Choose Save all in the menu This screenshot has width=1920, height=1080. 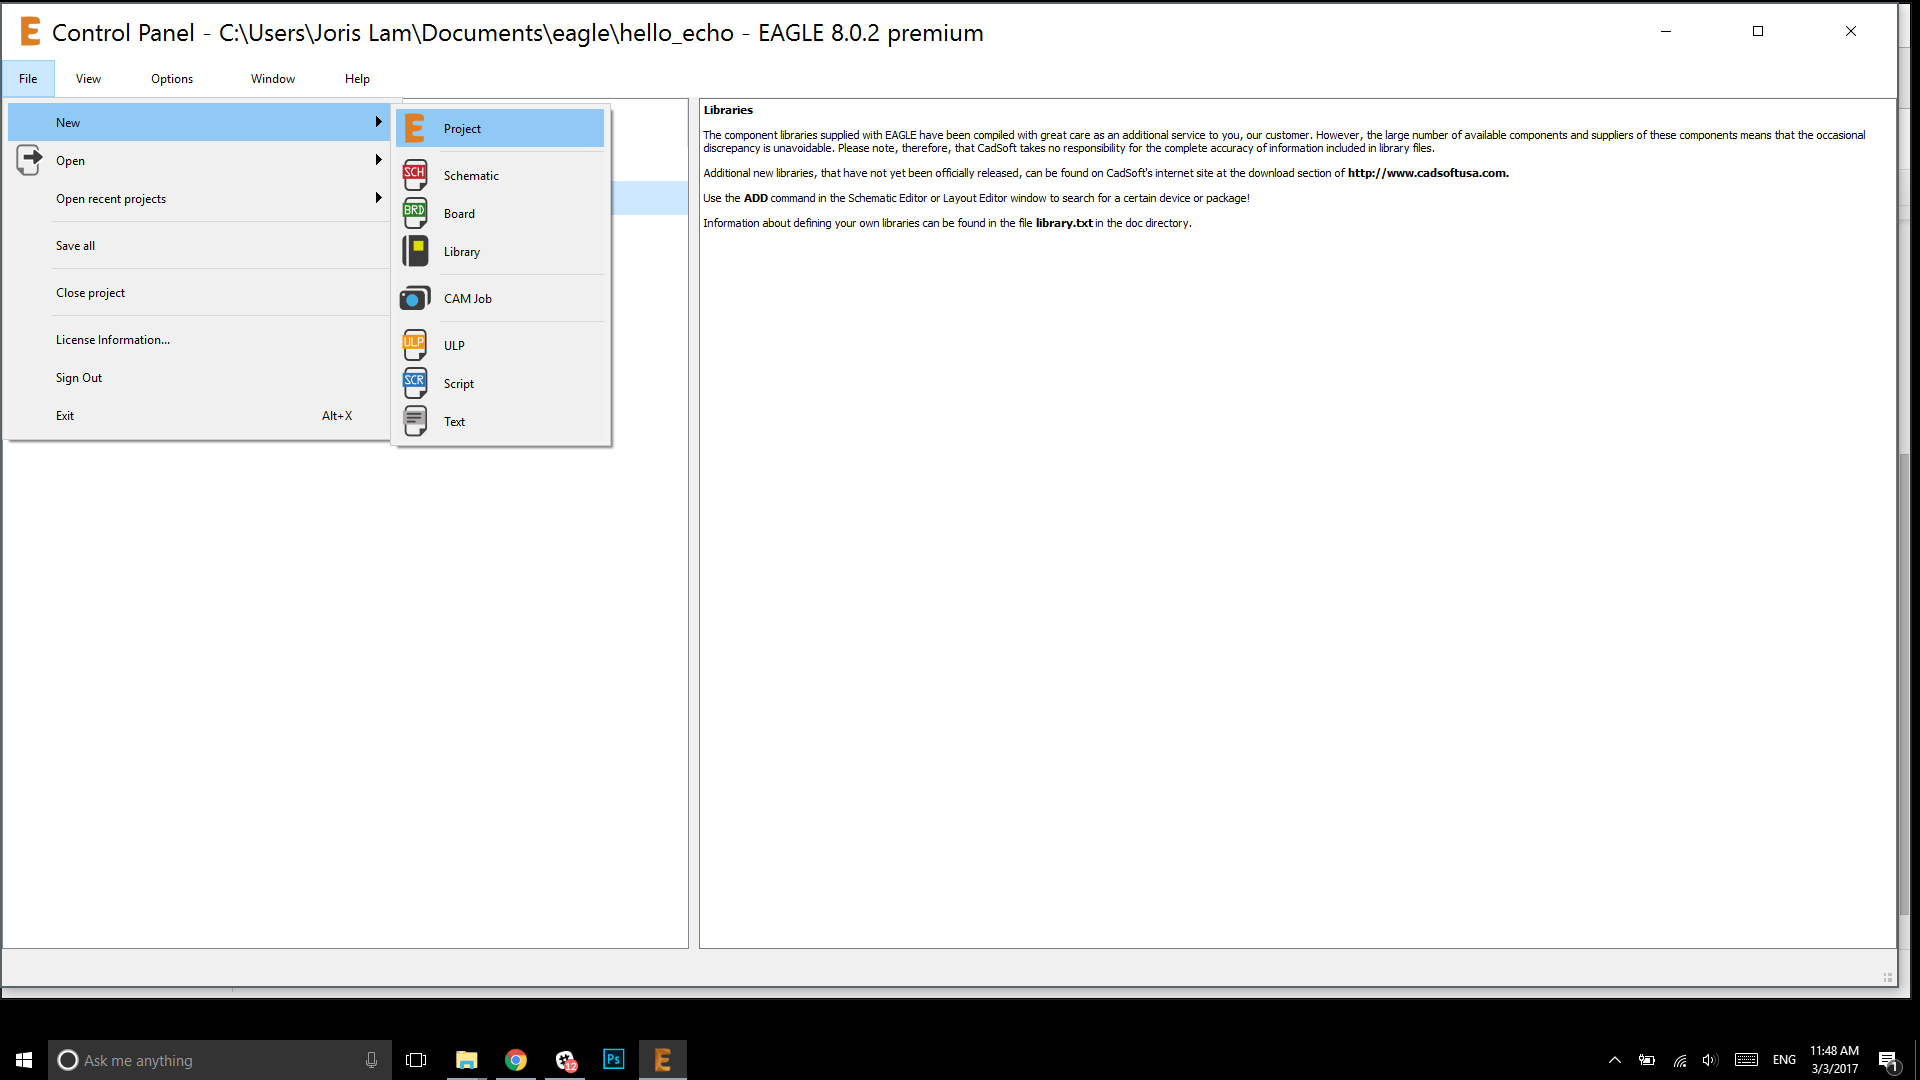(75, 246)
